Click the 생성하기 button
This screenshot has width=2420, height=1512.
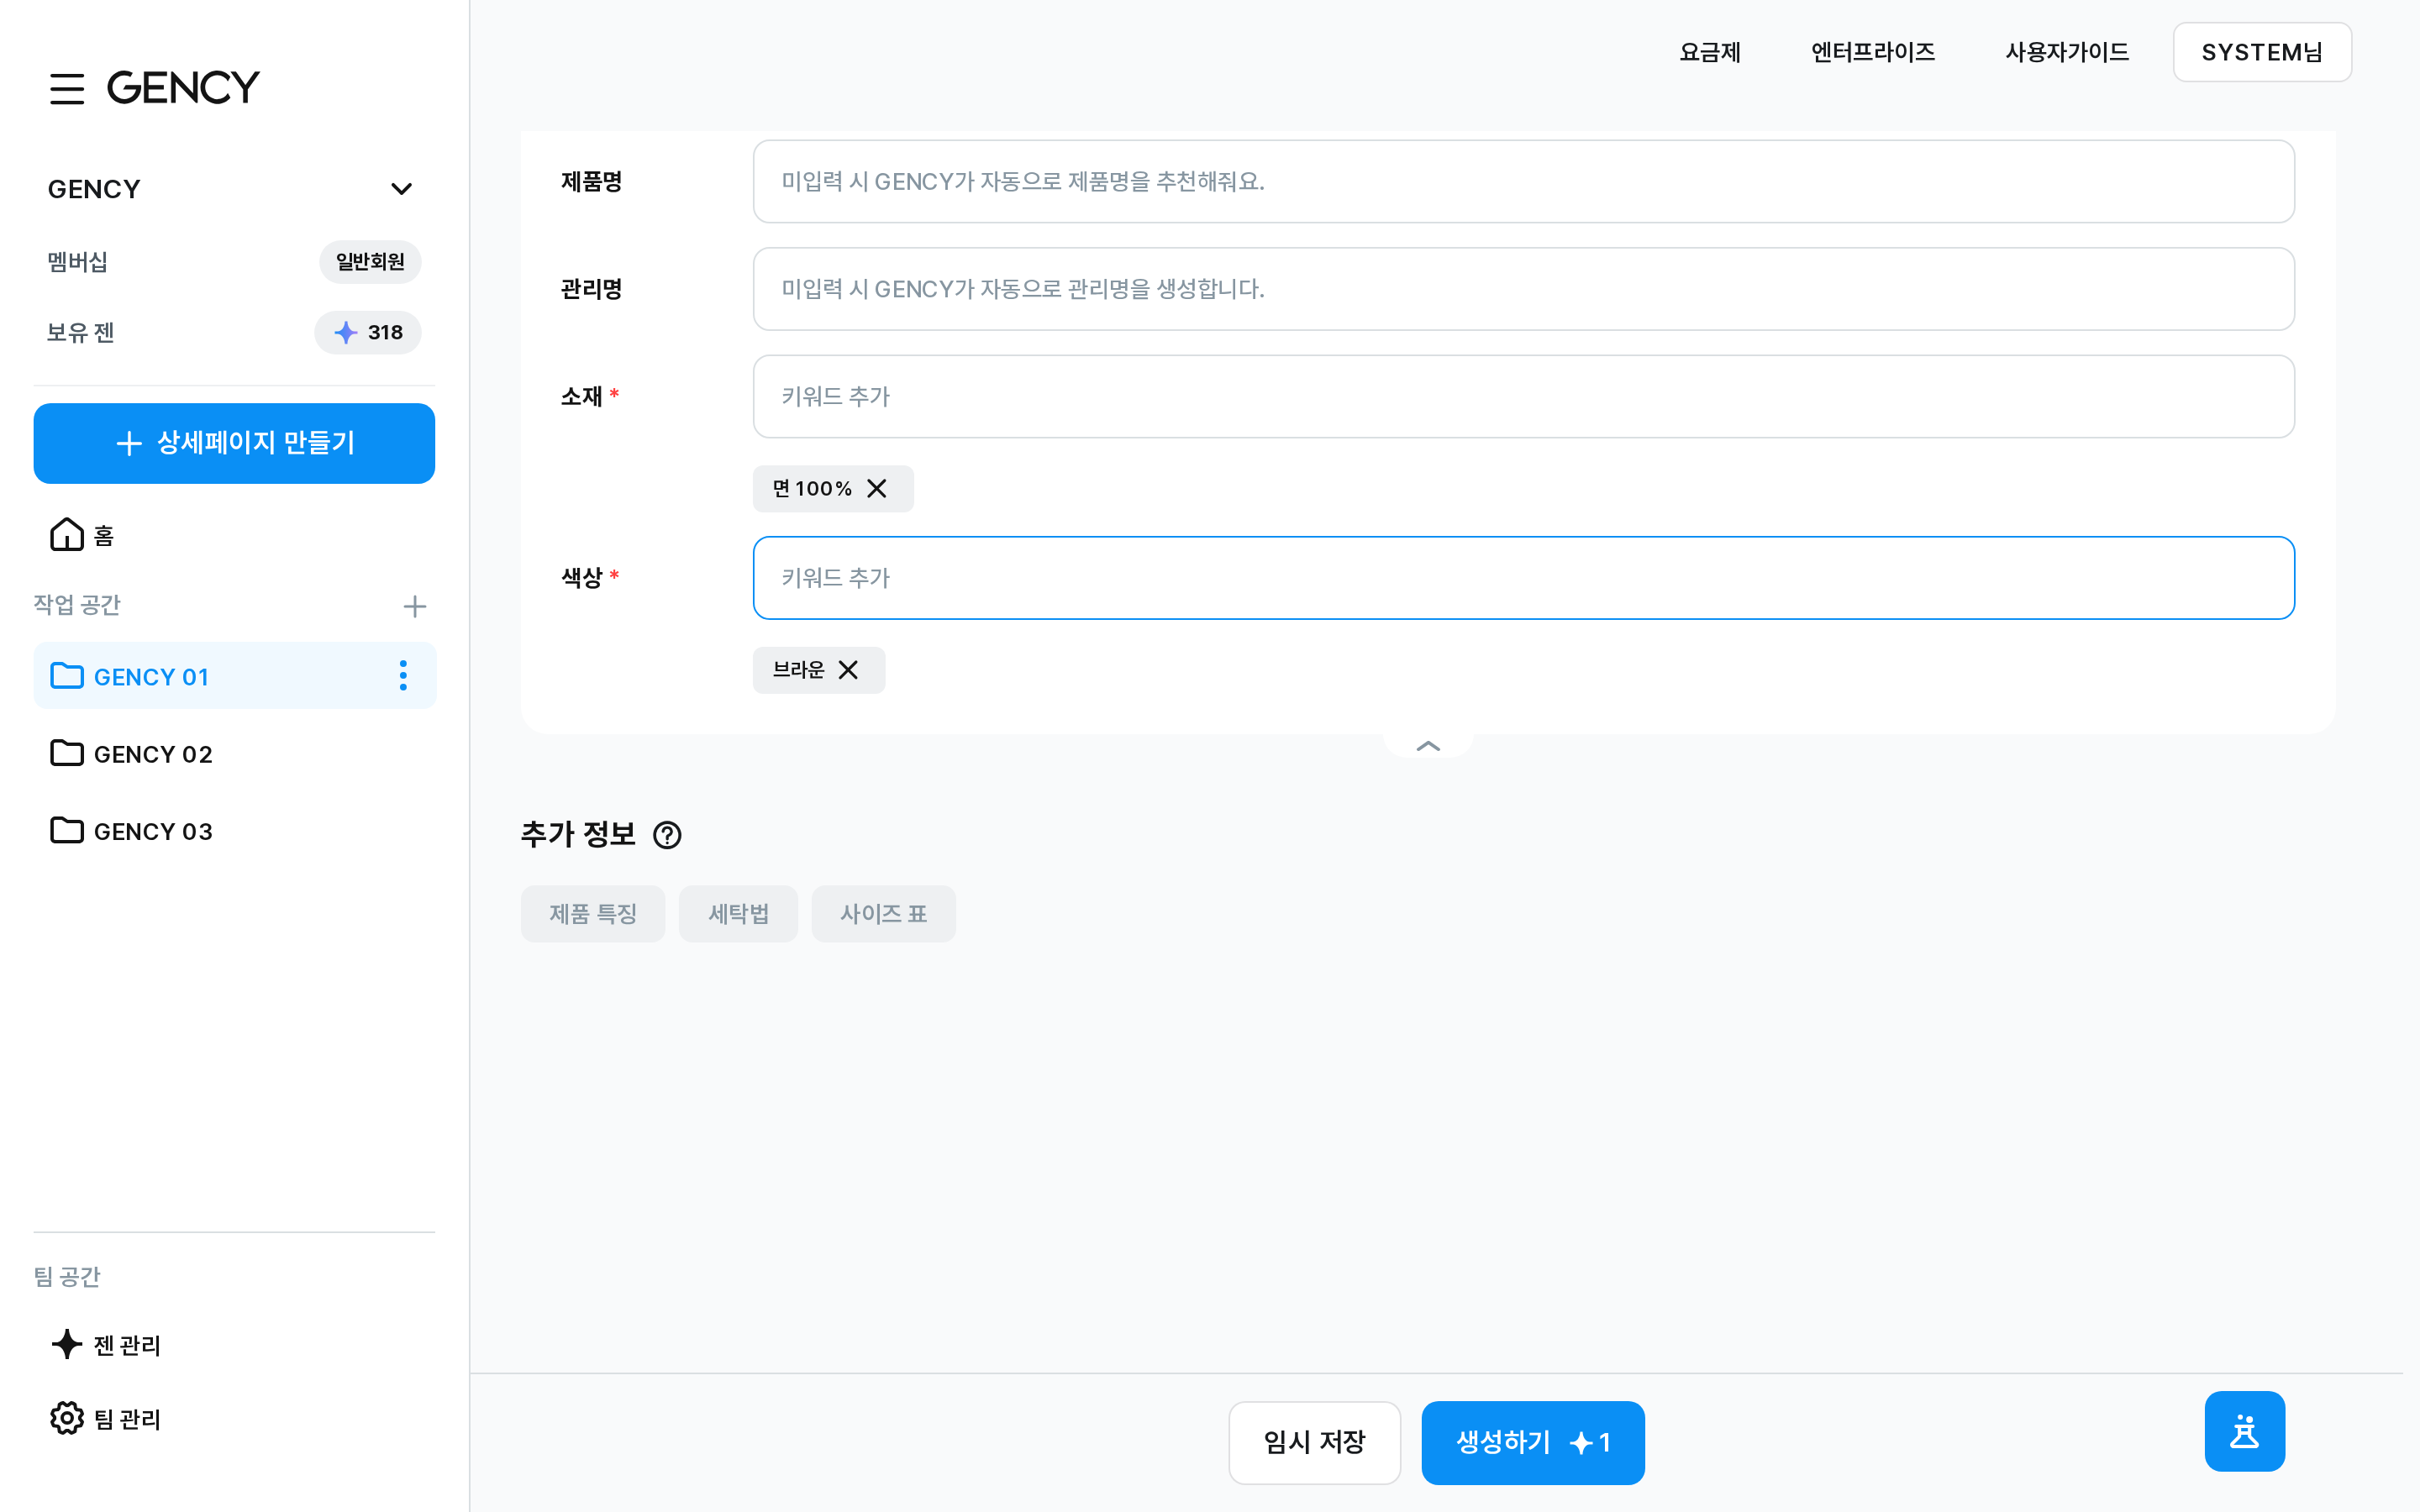pos(1533,1442)
